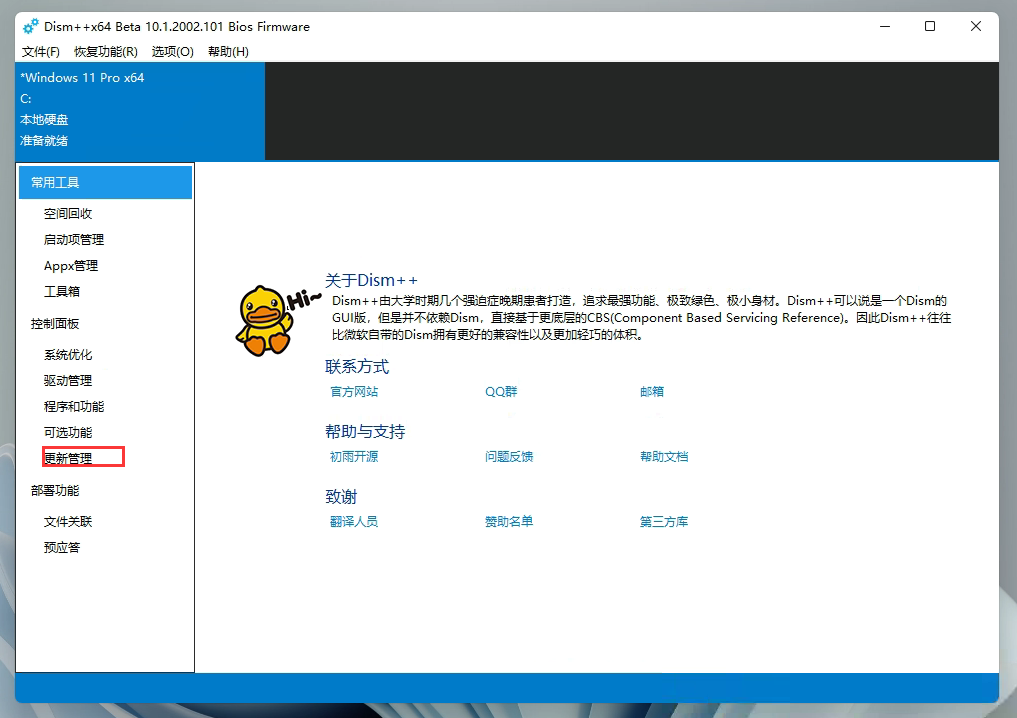The image size is (1017, 718).
Task: Open 启动项管理 in the sidebar
Action: pyautogui.click(x=75, y=239)
